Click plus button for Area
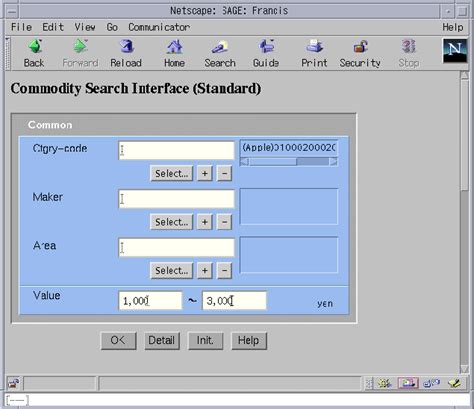The height and width of the screenshot is (409, 474). 205,270
